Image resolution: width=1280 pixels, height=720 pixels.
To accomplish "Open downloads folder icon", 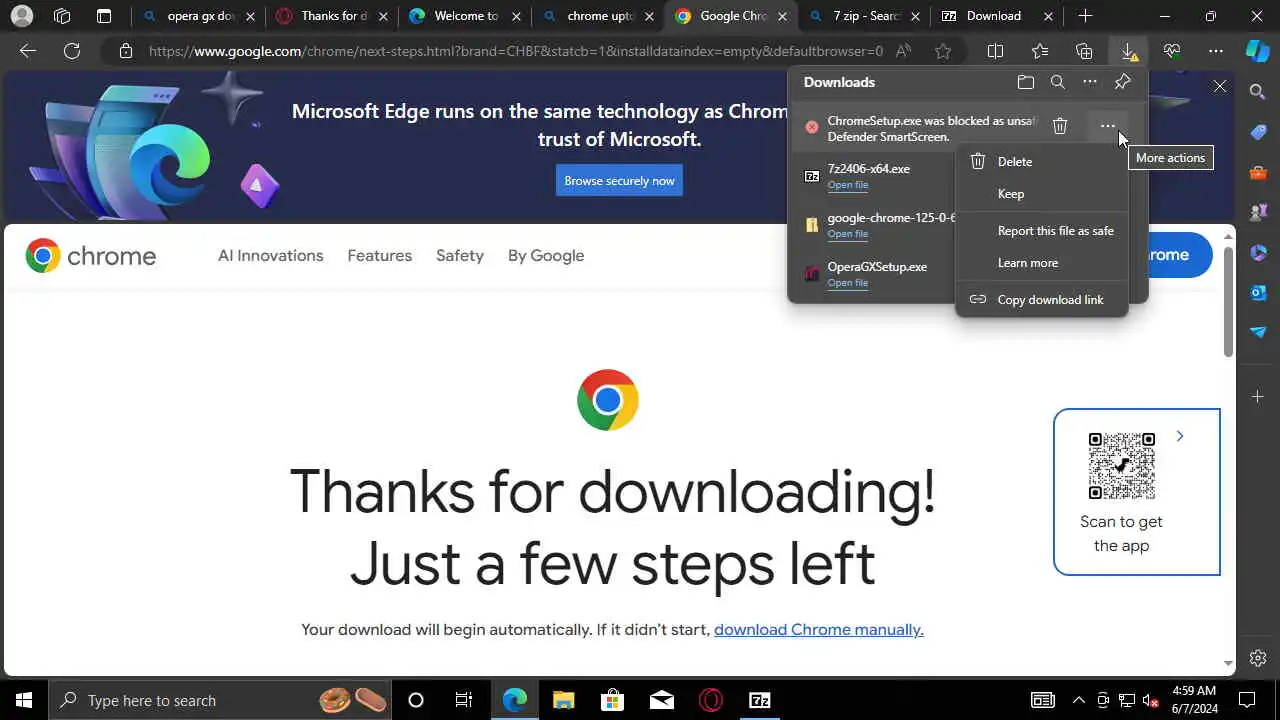I will pyautogui.click(x=1025, y=82).
